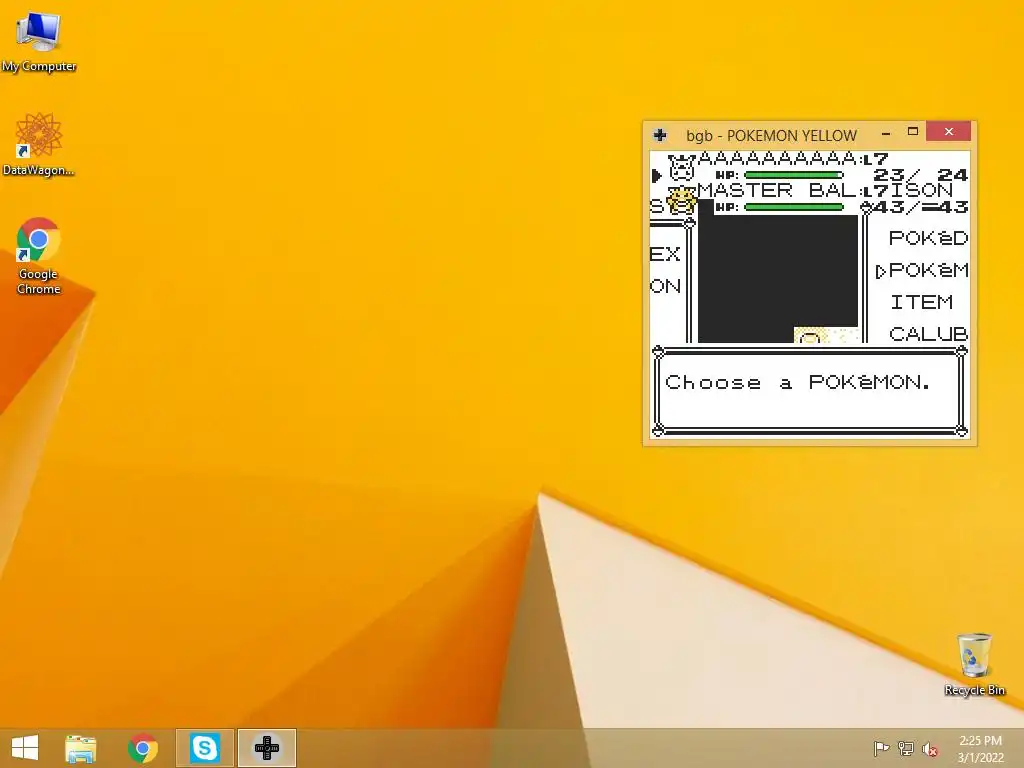The image size is (1024, 768).
Task: Open the clock showing 2:25 PM
Action: pyautogui.click(x=980, y=748)
